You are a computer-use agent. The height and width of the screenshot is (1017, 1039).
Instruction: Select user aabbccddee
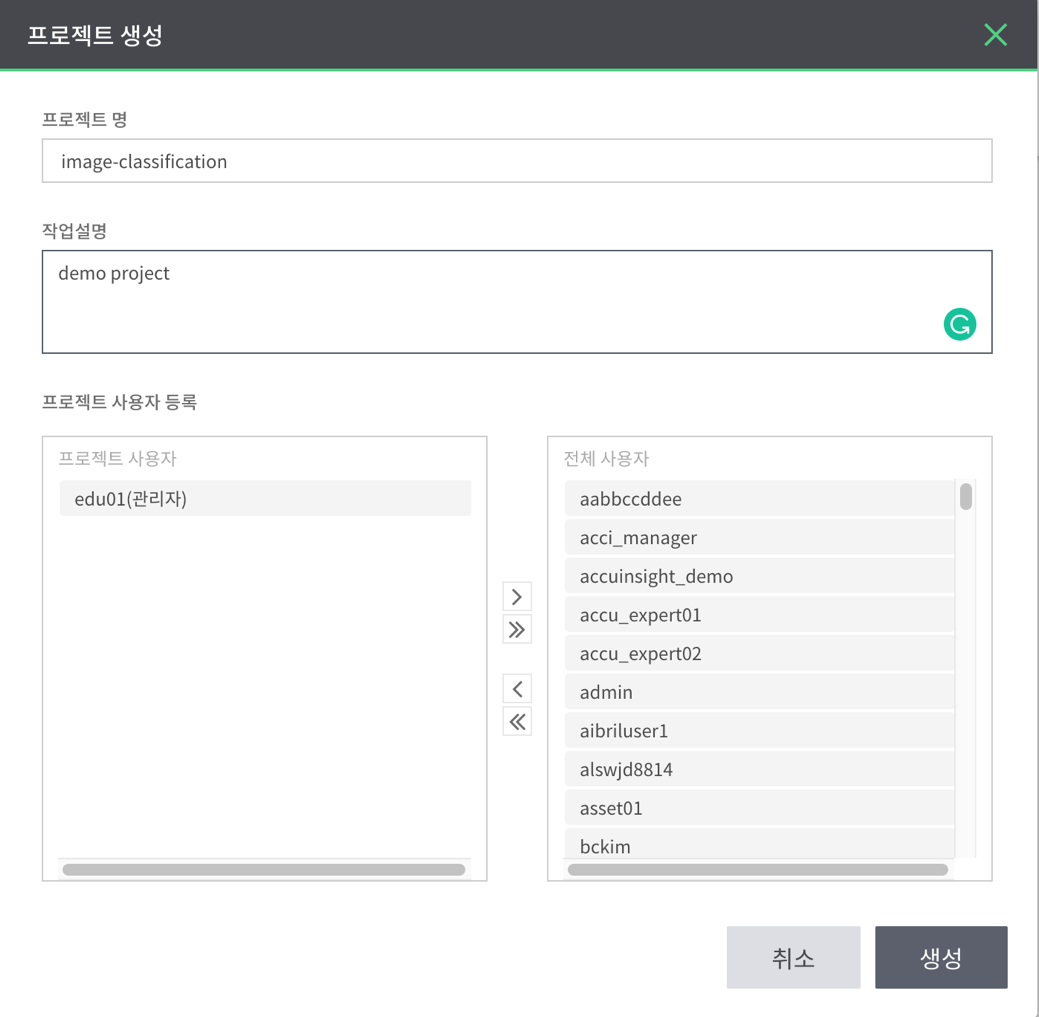(759, 498)
